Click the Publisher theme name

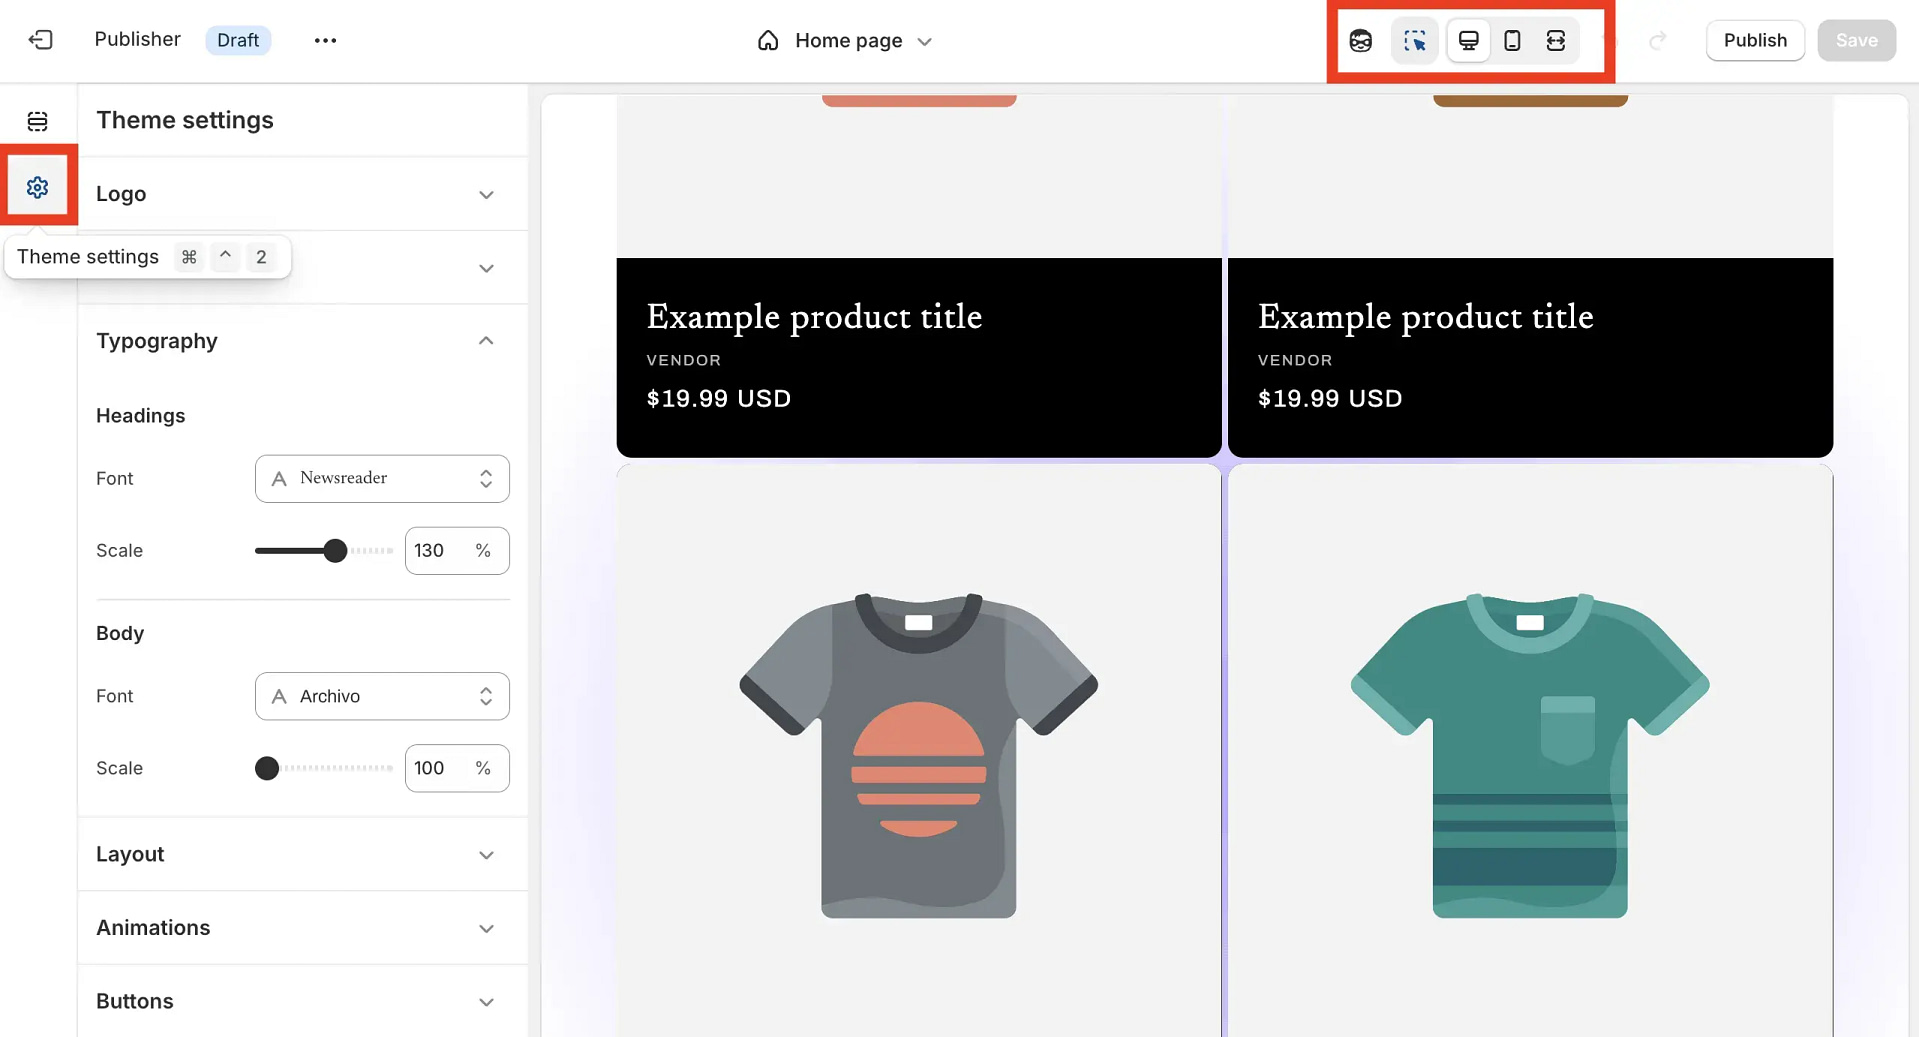[x=137, y=39]
